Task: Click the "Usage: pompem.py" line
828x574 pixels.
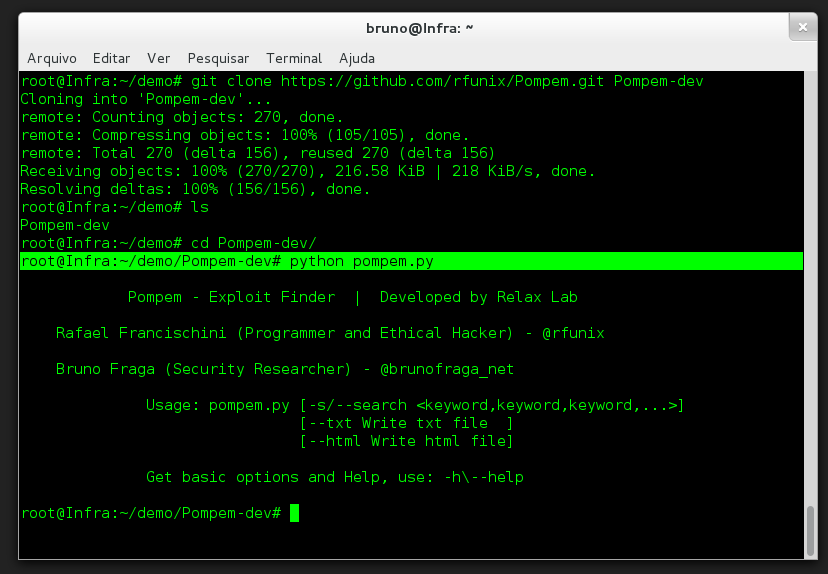Action: pos(415,405)
